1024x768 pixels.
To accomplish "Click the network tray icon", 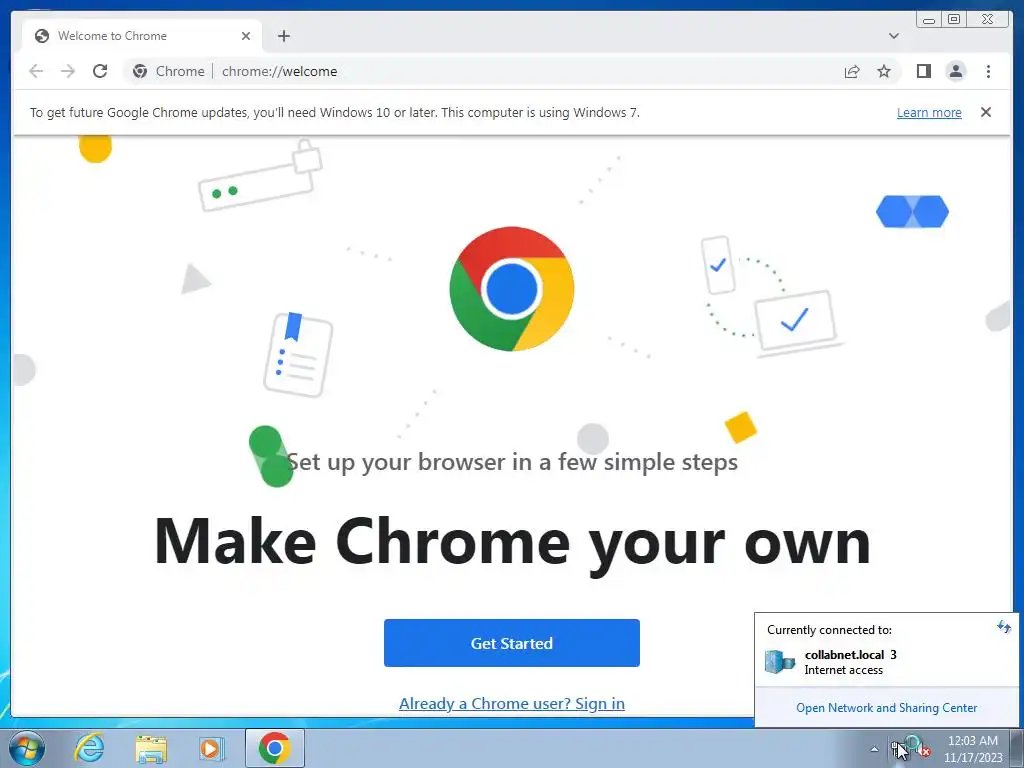I will tap(898, 749).
